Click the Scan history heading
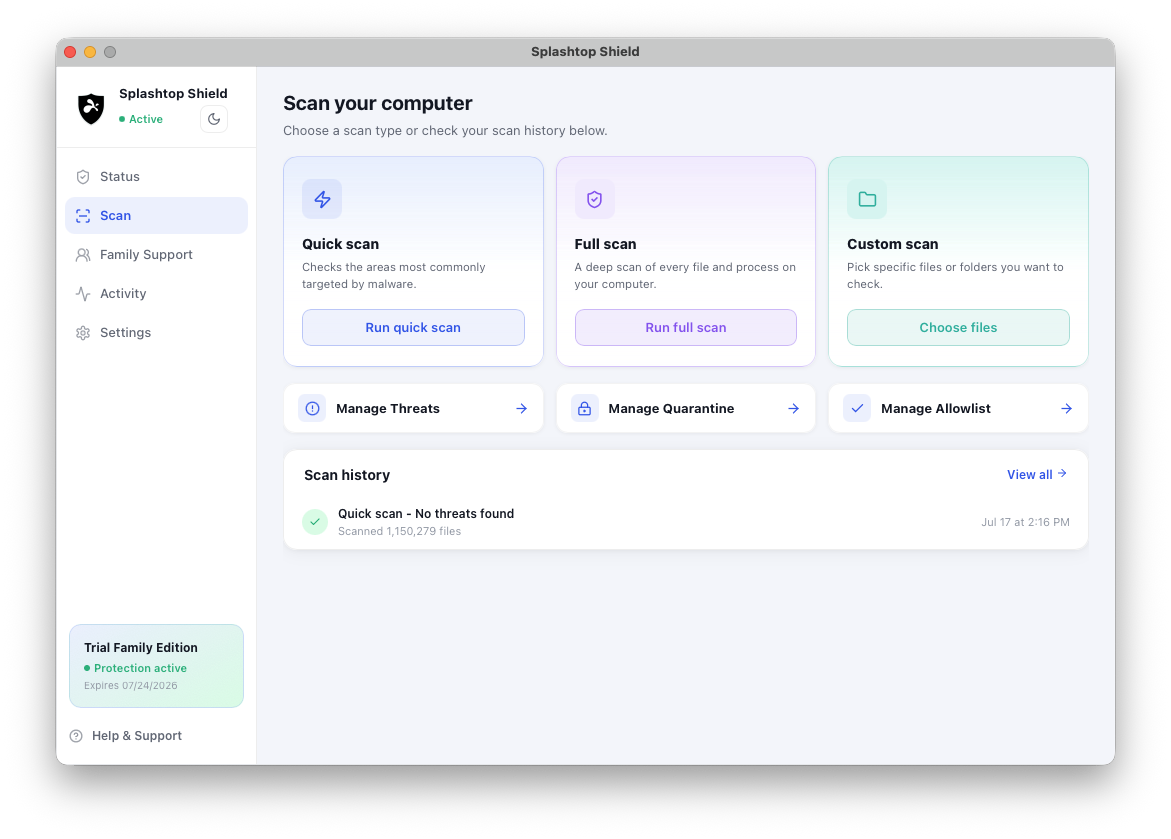The width and height of the screenshot is (1171, 839). click(x=347, y=475)
